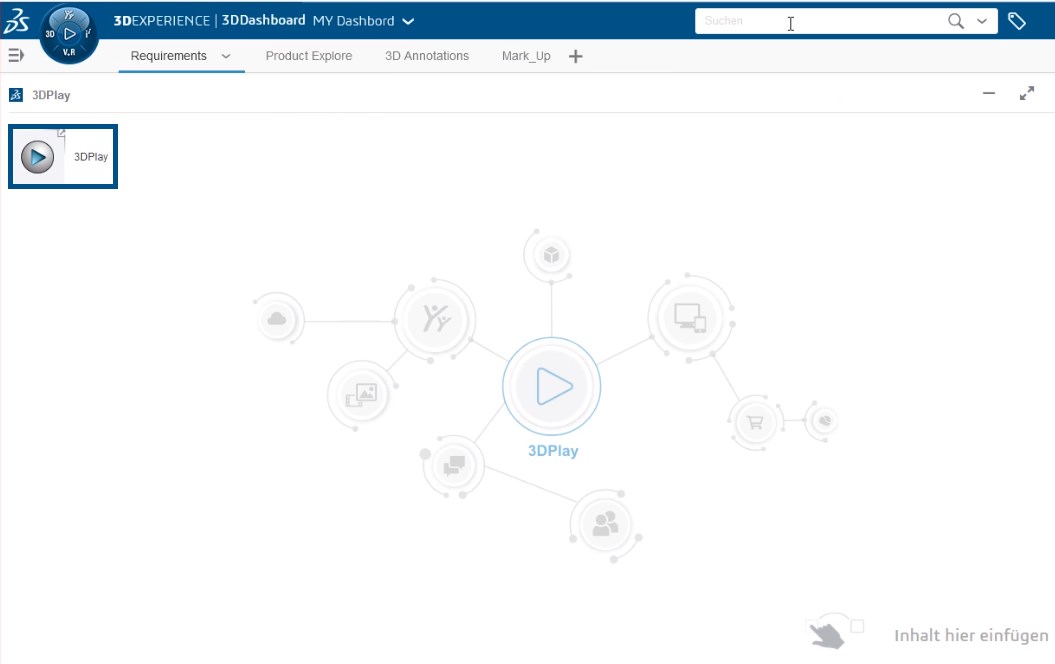
Task: Switch to the Requirements tab
Action: pyautogui.click(x=168, y=56)
